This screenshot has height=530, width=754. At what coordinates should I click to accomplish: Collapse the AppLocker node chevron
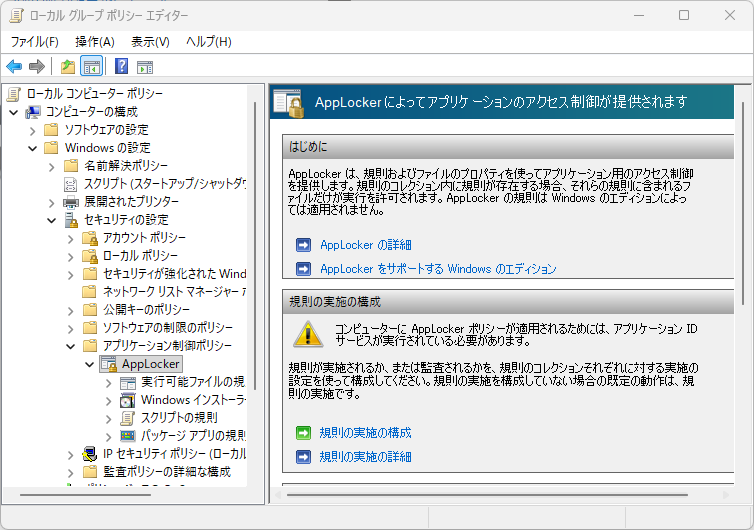[88, 364]
